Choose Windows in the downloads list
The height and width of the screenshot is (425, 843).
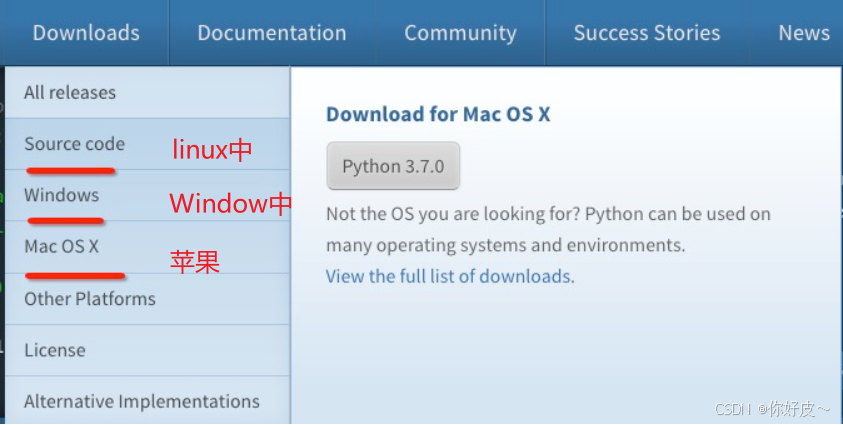(x=147, y=195)
